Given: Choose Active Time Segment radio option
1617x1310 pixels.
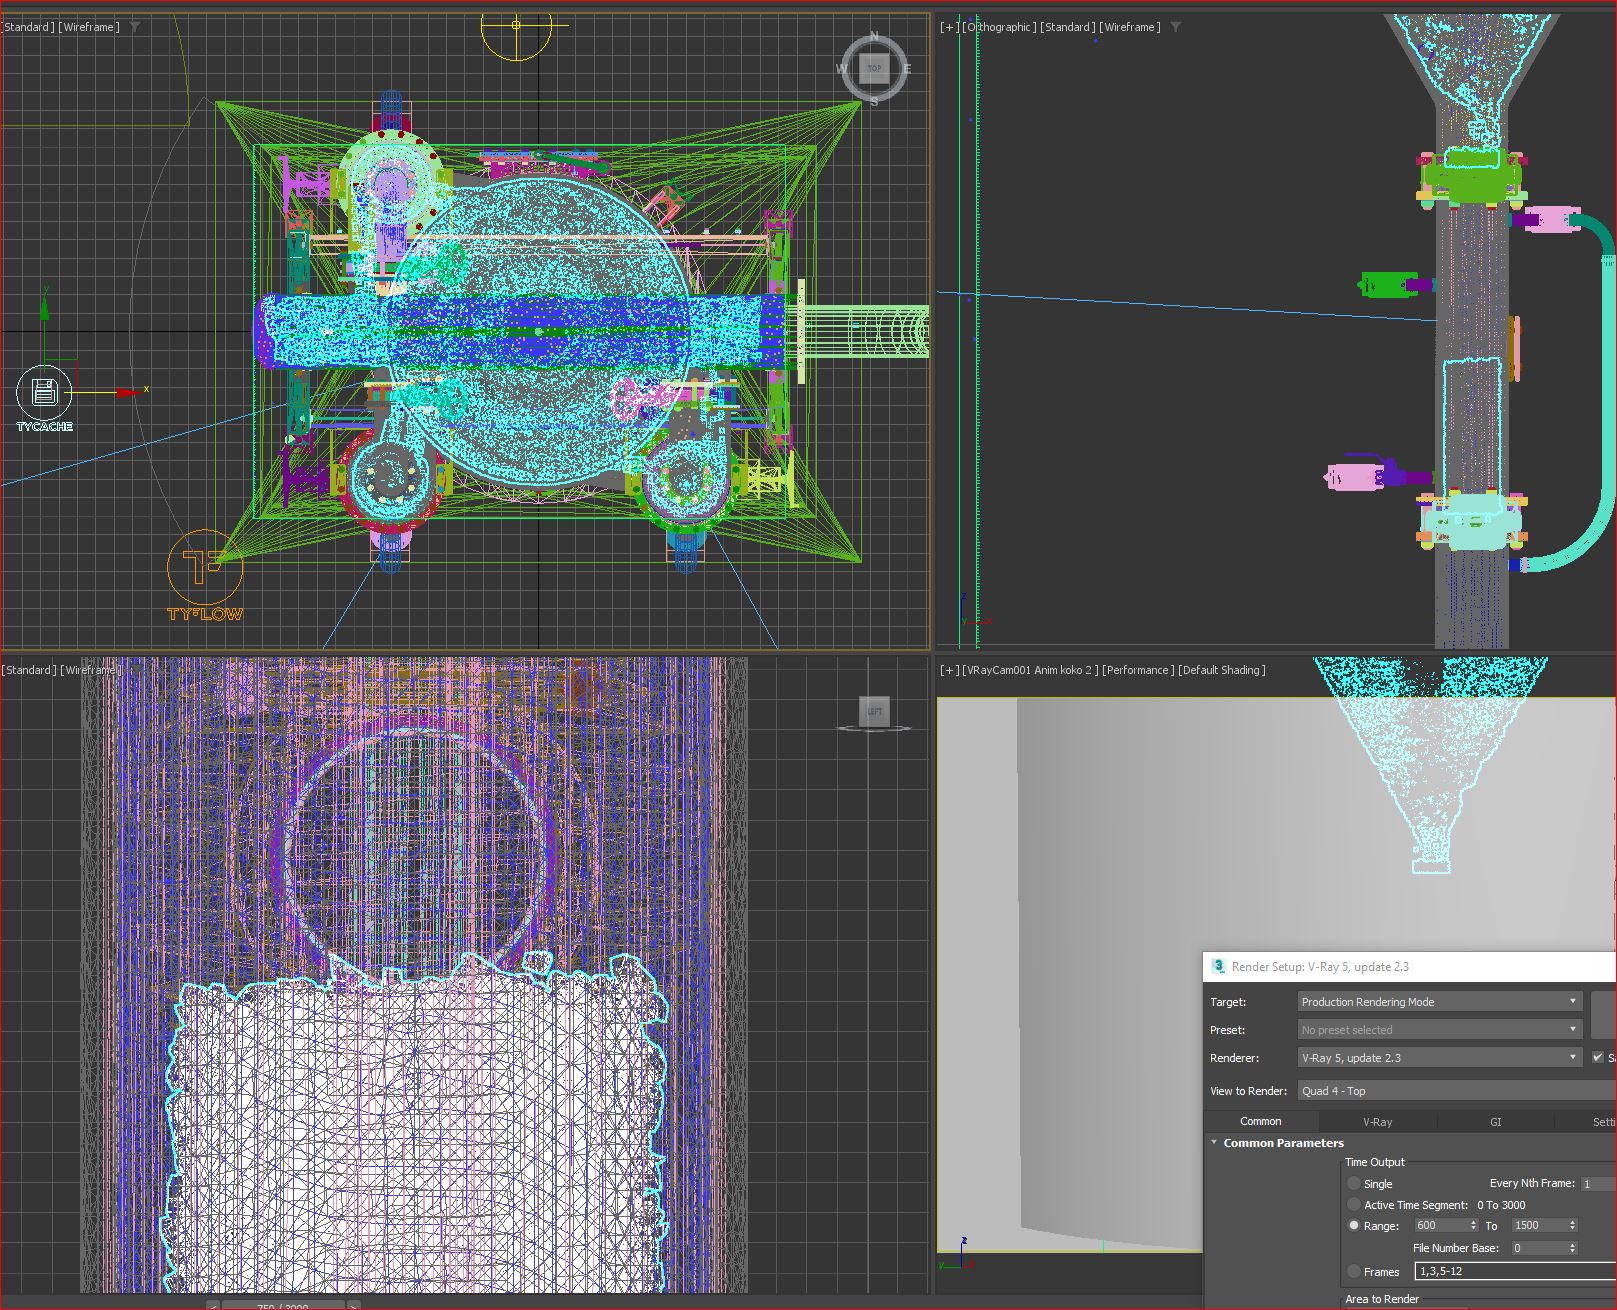Looking at the screenshot, I should click(x=1354, y=1204).
